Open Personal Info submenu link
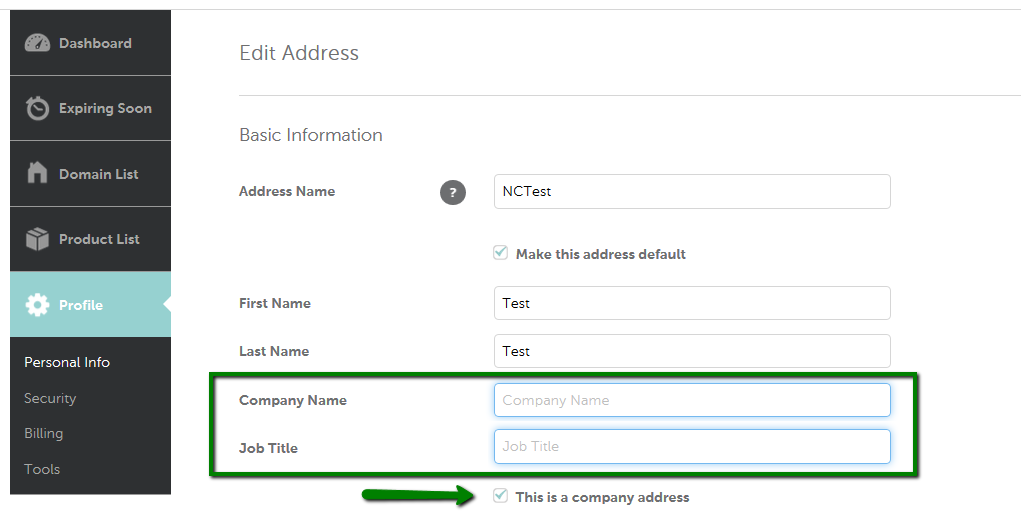1021x525 pixels. coord(67,362)
